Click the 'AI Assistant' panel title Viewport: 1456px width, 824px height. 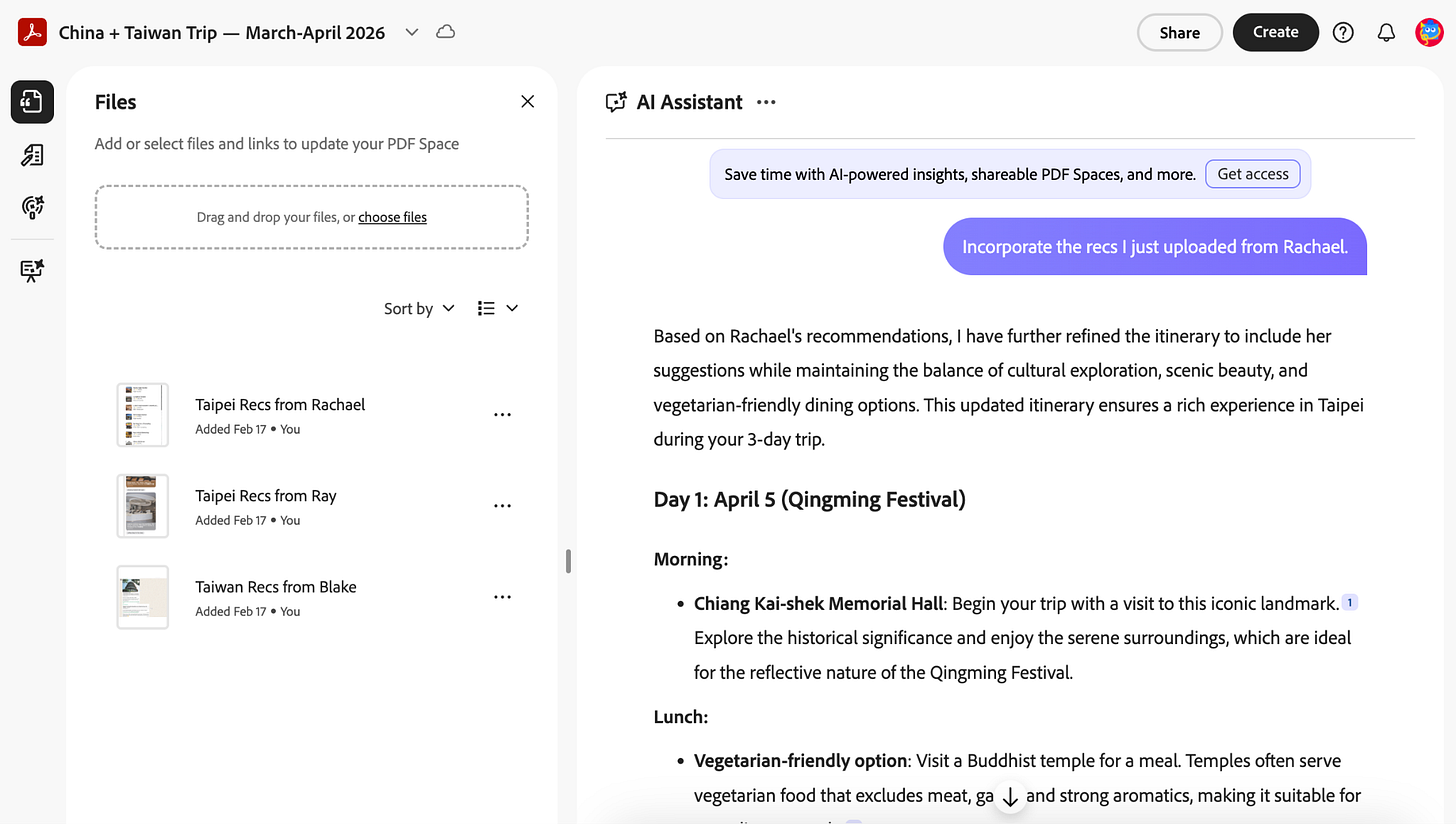(x=690, y=102)
